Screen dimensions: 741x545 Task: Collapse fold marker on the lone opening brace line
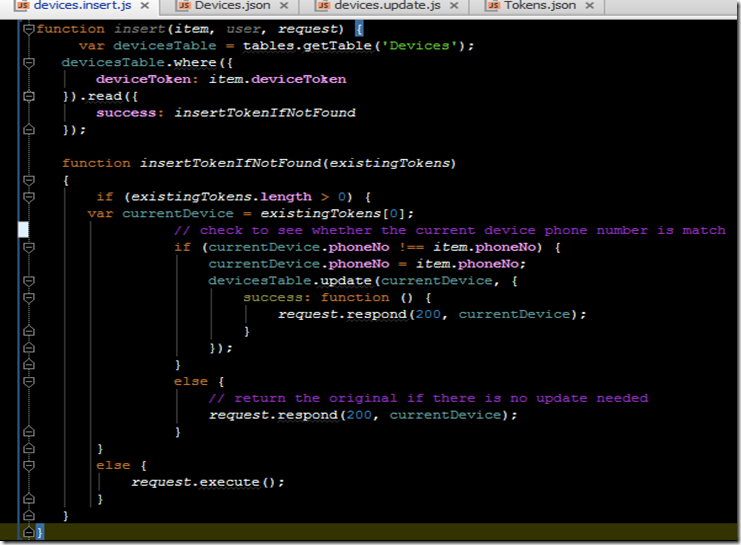29,180
